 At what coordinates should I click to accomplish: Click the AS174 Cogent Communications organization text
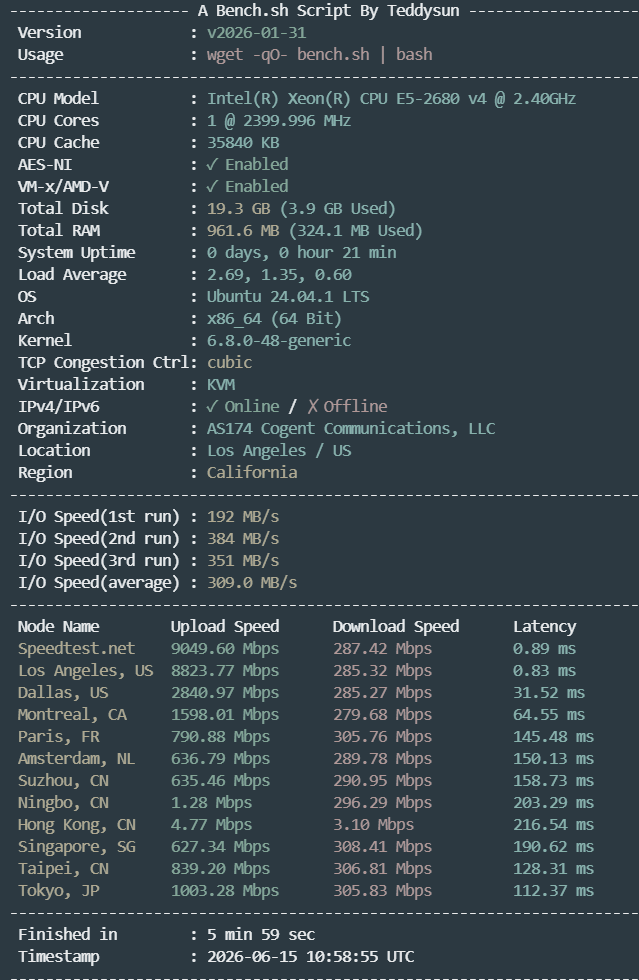(351, 428)
